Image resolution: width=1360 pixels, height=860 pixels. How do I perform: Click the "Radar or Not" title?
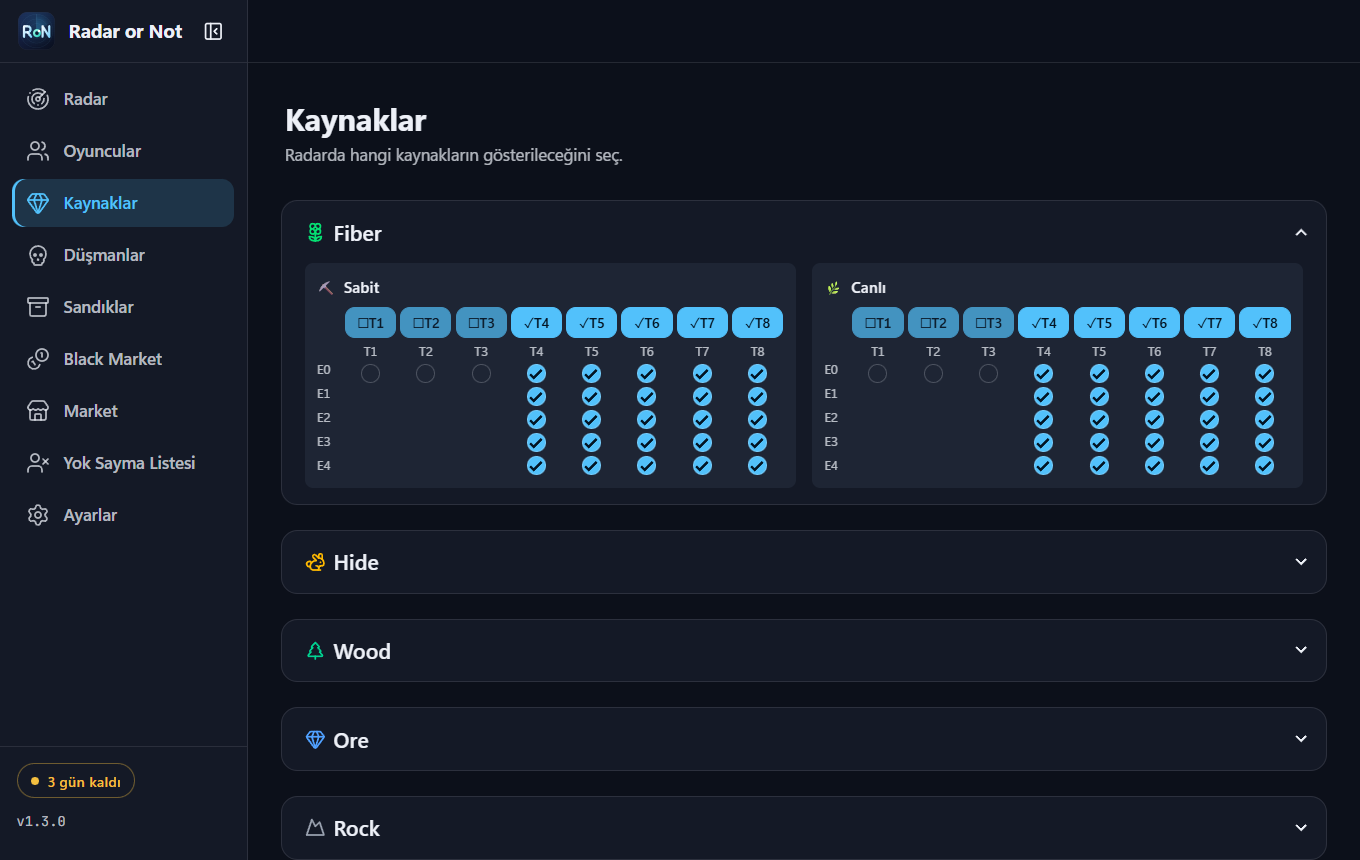[x=125, y=31]
